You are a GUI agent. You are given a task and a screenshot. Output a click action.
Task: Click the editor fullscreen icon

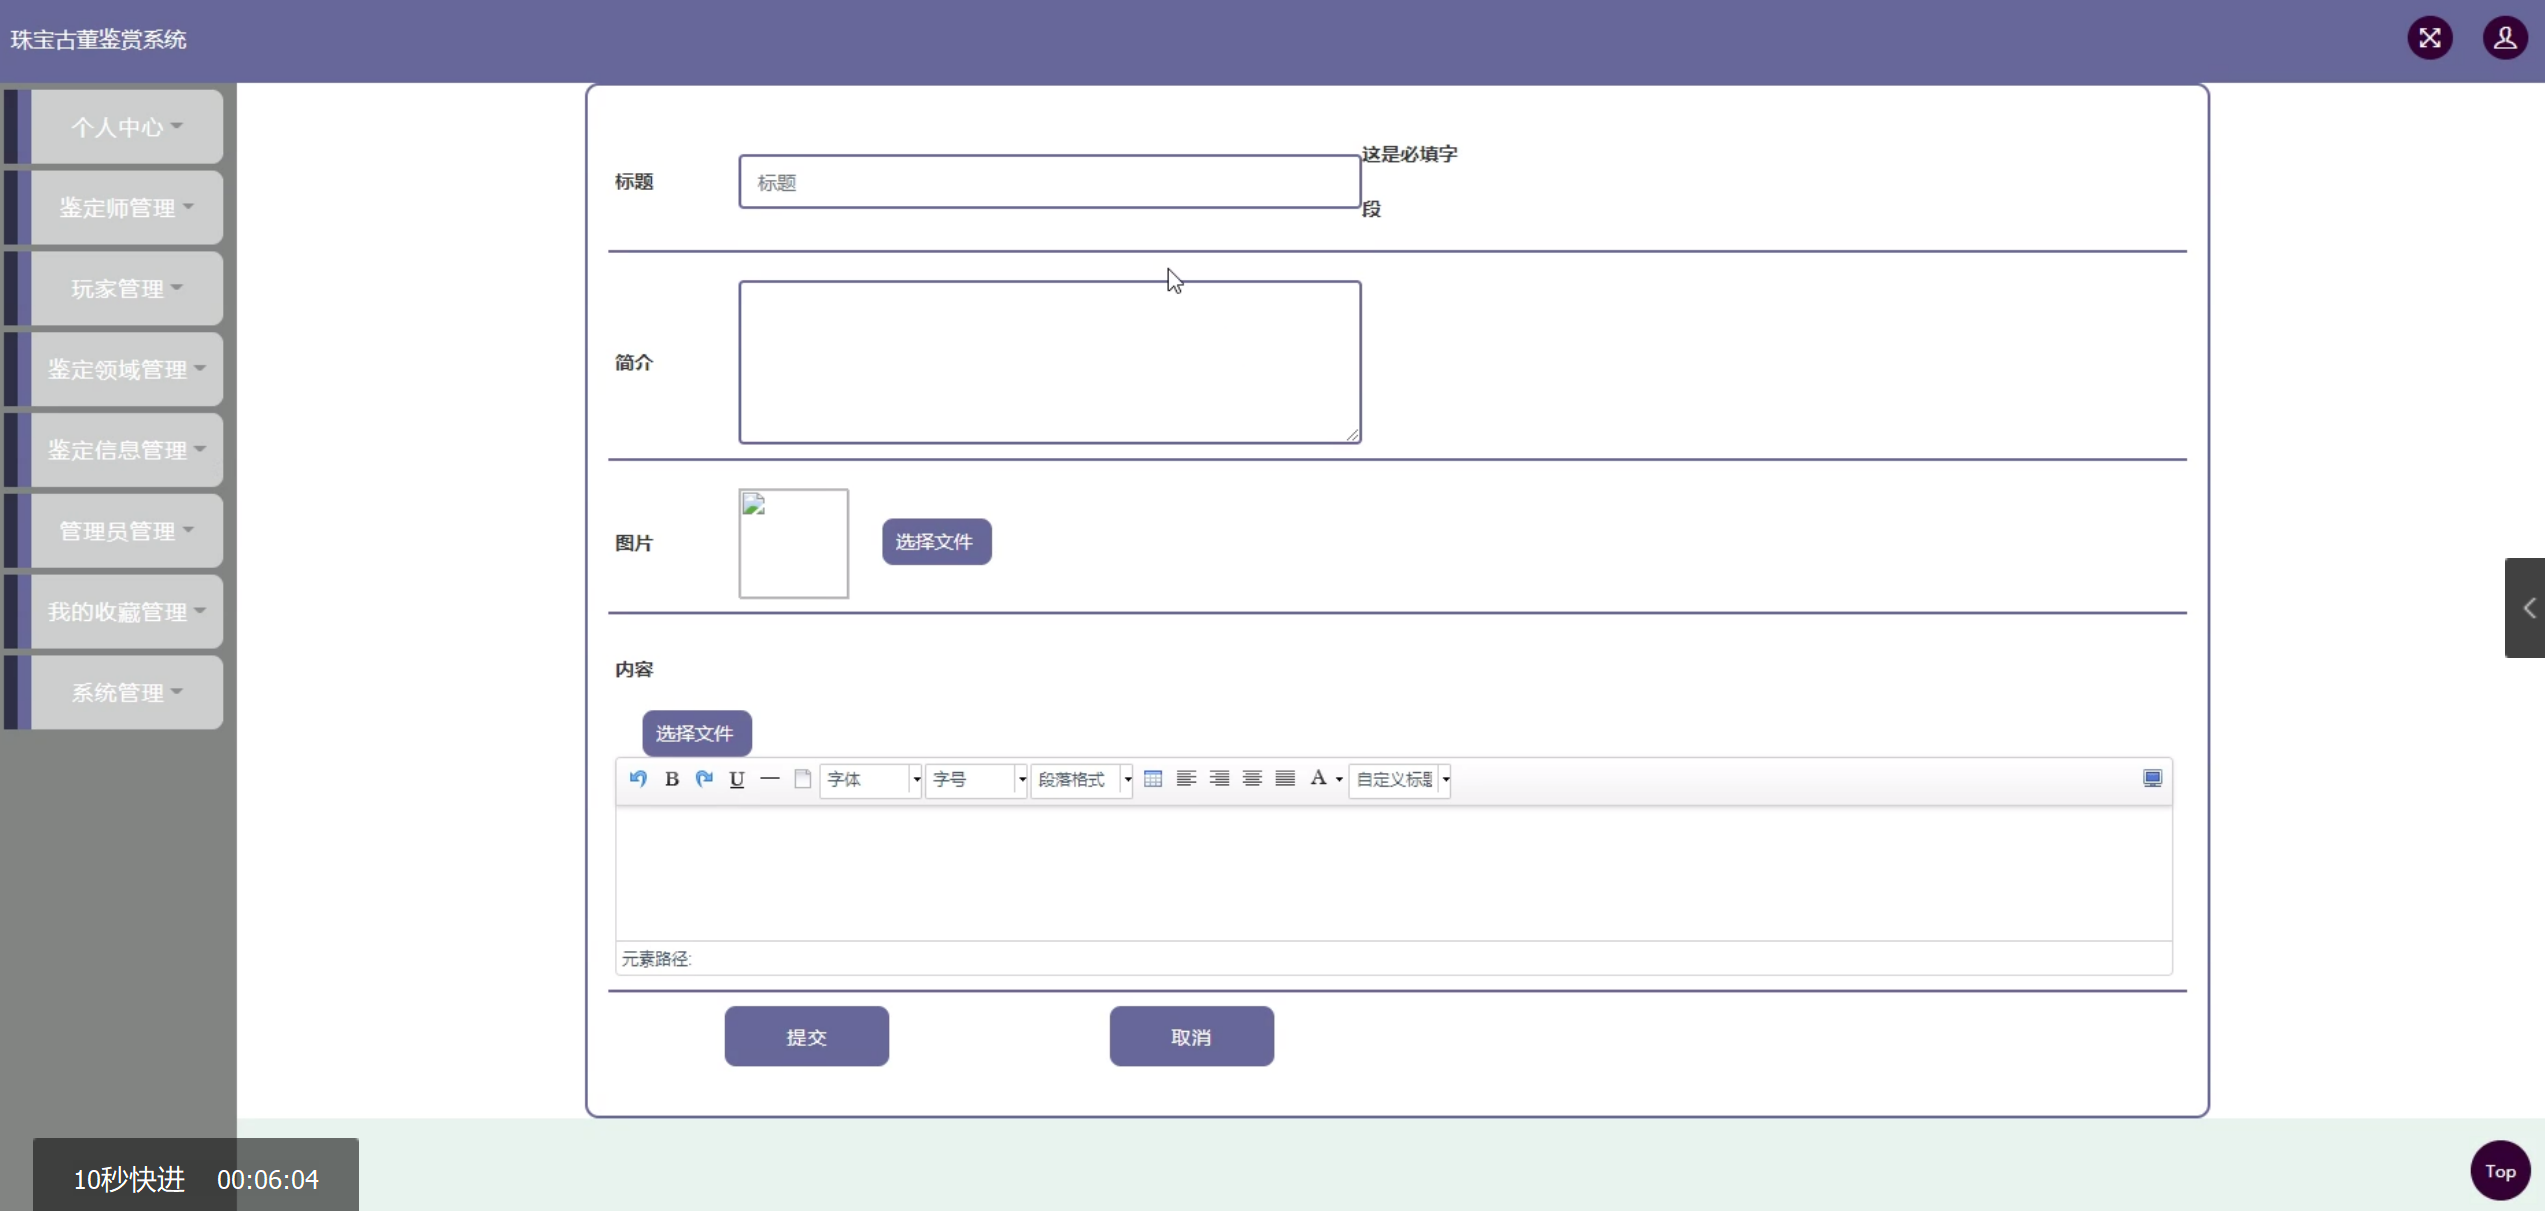(x=2152, y=779)
